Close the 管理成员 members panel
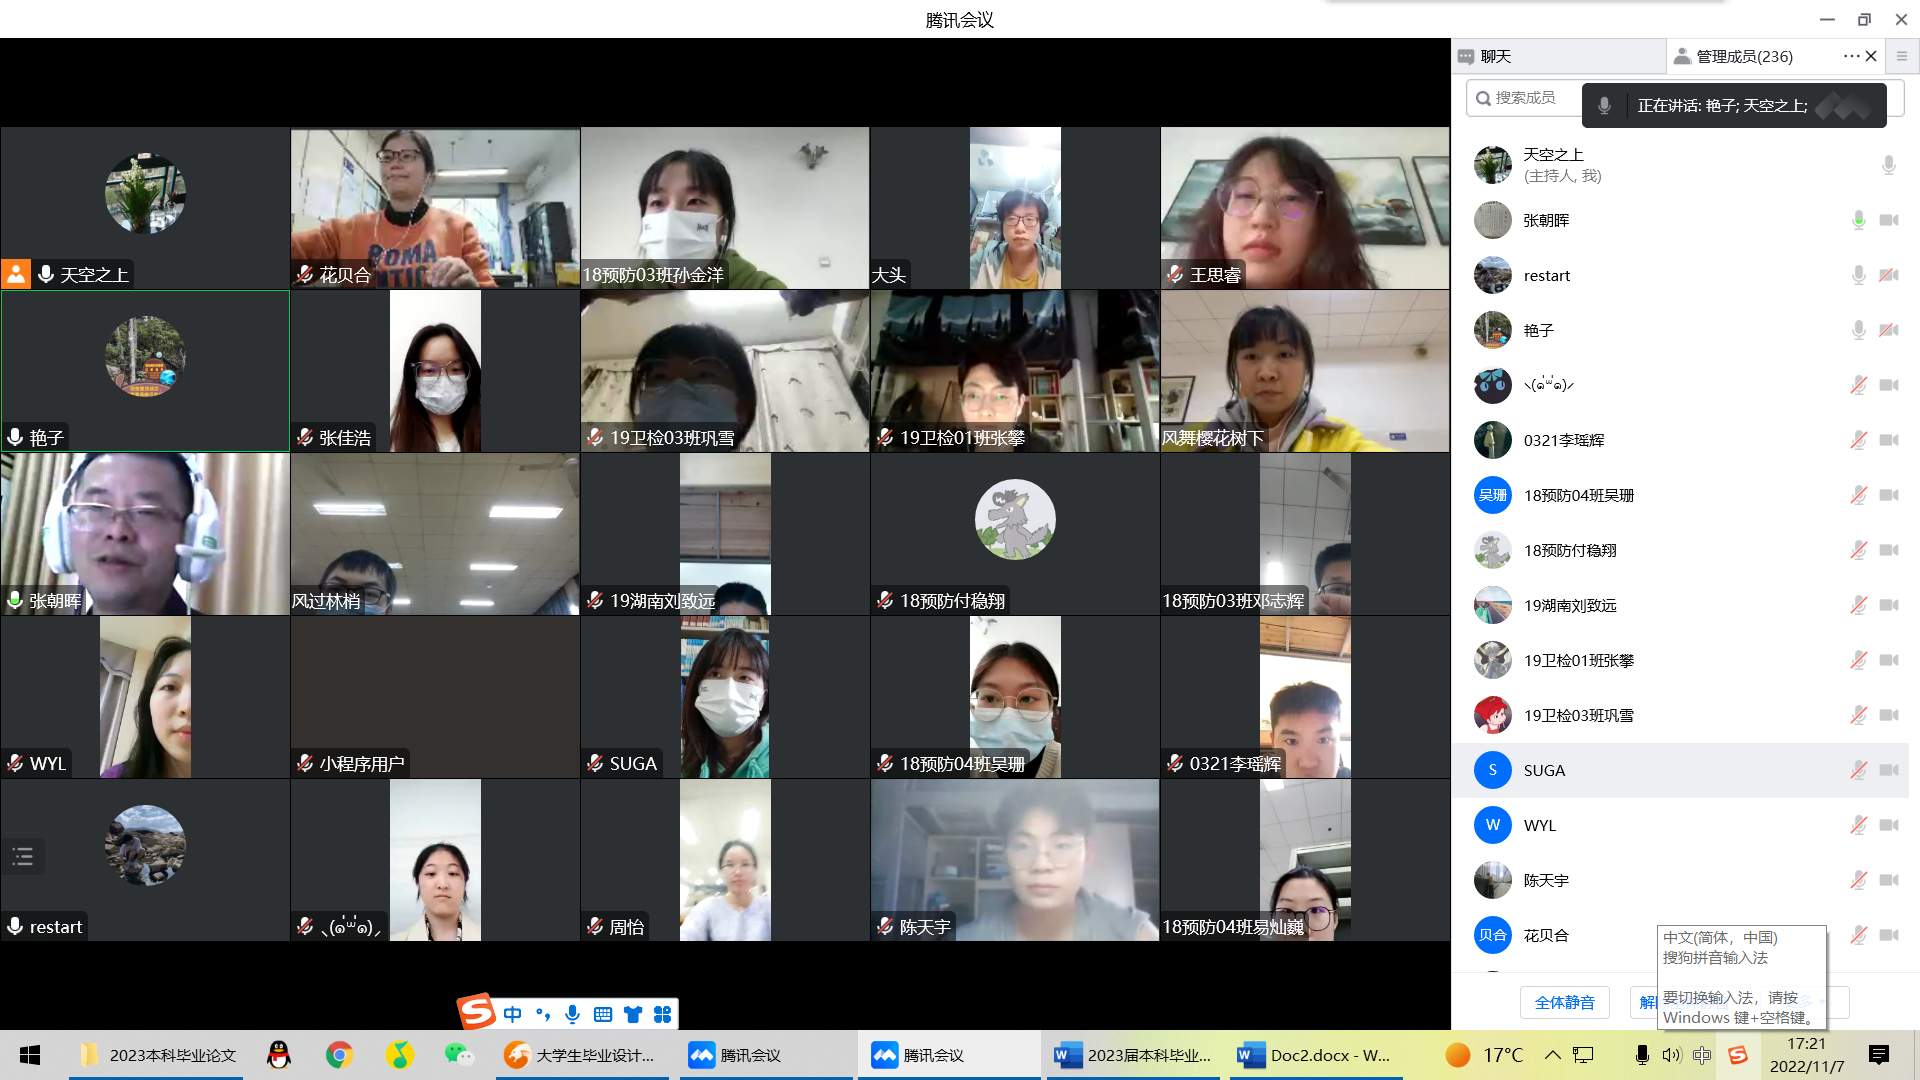This screenshot has height=1080, width=1920. [1871, 56]
